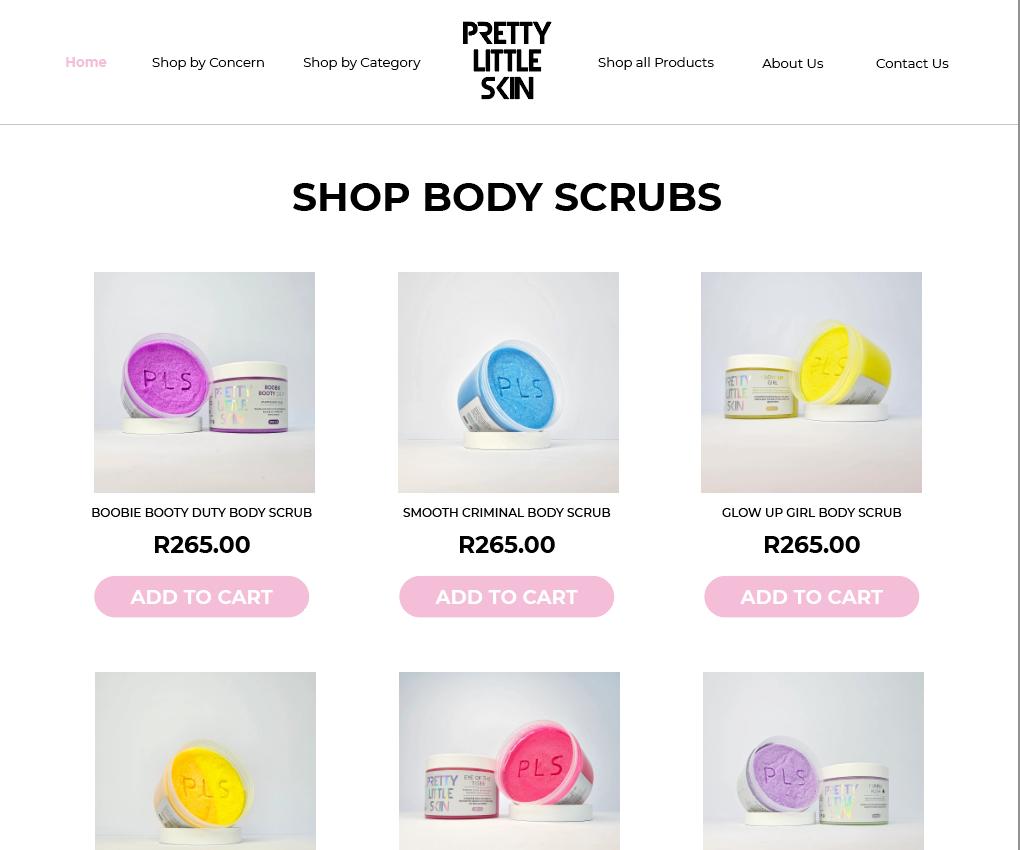This screenshot has height=850, width=1020.
Task: Open the Contact Us page
Action: (912, 63)
